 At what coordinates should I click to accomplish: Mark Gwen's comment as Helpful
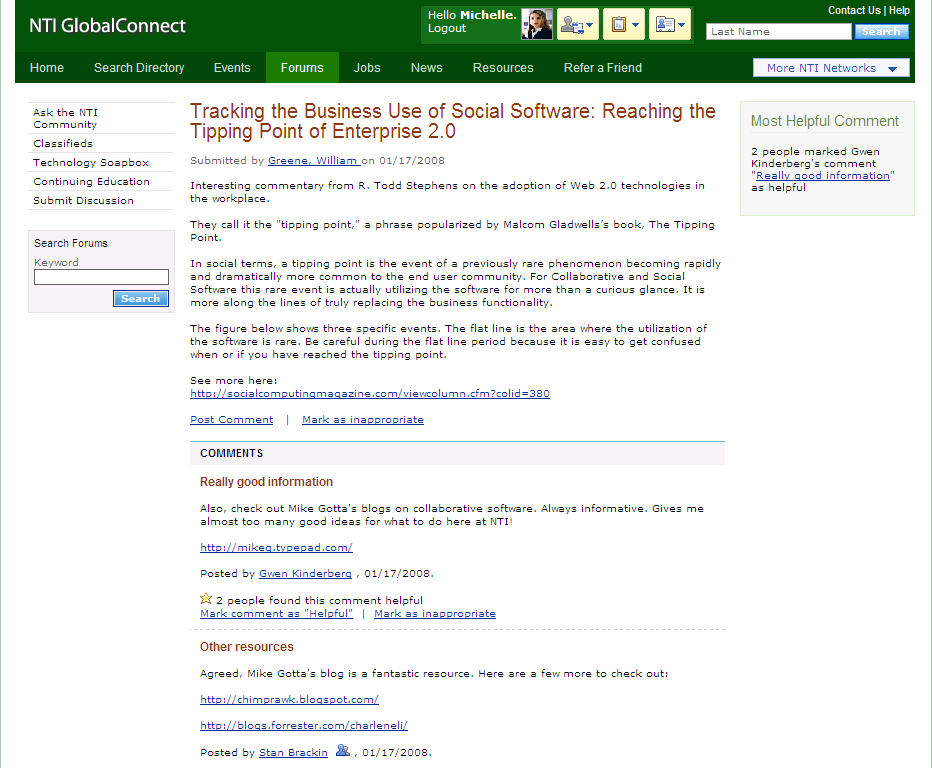pos(276,613)
